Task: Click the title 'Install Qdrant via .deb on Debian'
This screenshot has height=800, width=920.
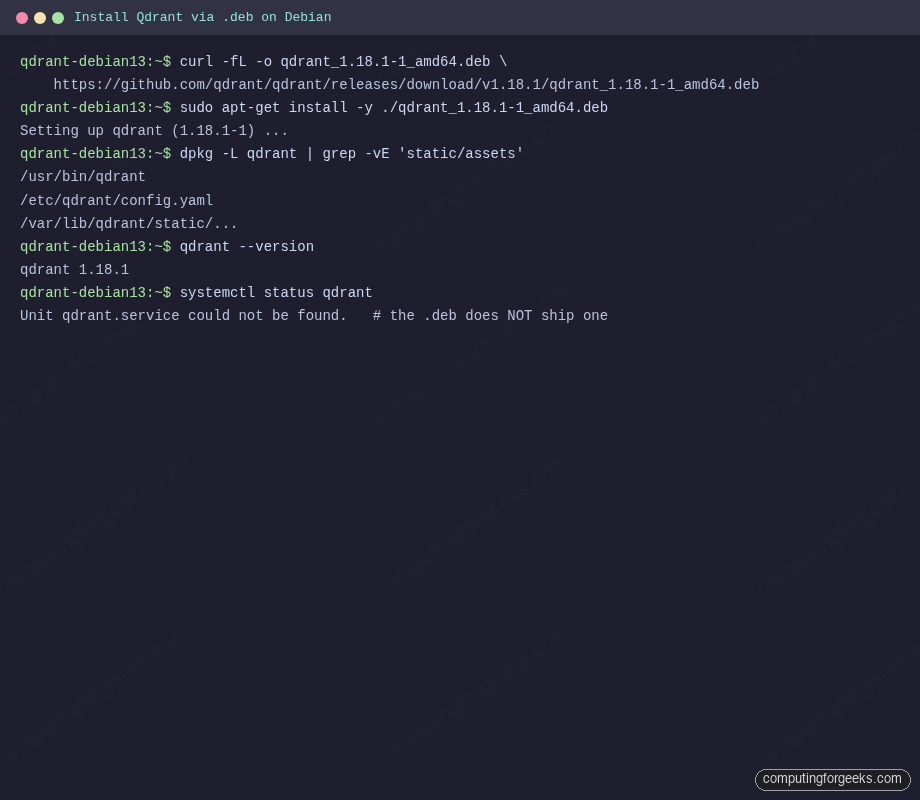Action: (x=202, y=17)
